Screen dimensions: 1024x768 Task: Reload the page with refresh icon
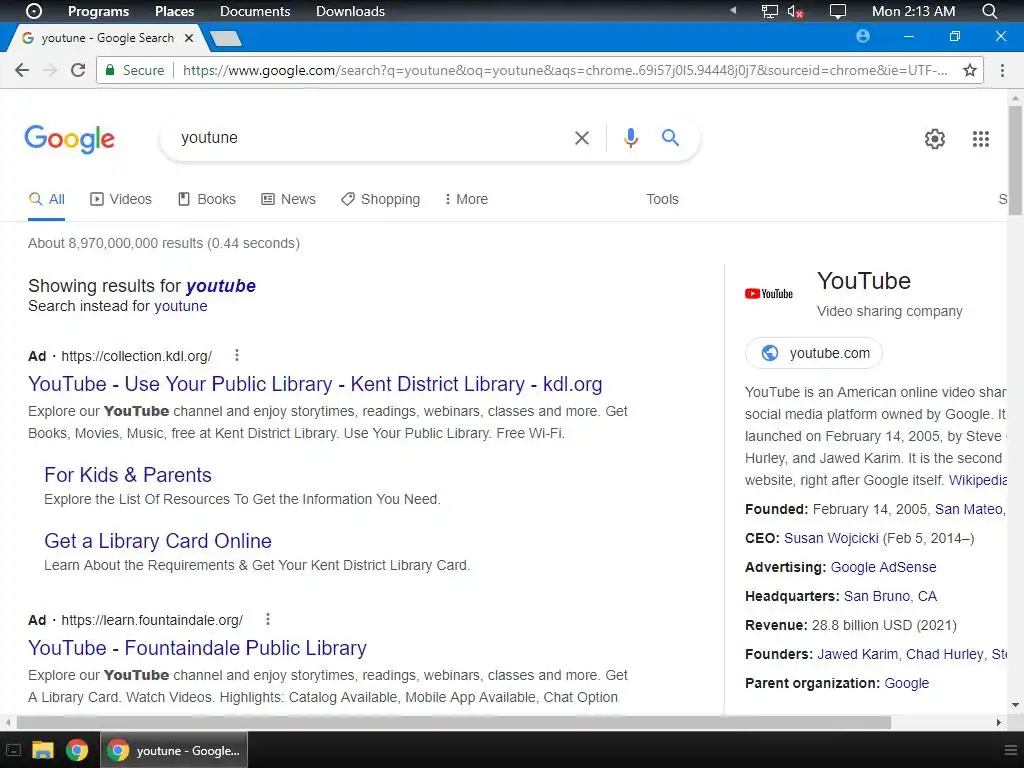[x=78, y=70]
